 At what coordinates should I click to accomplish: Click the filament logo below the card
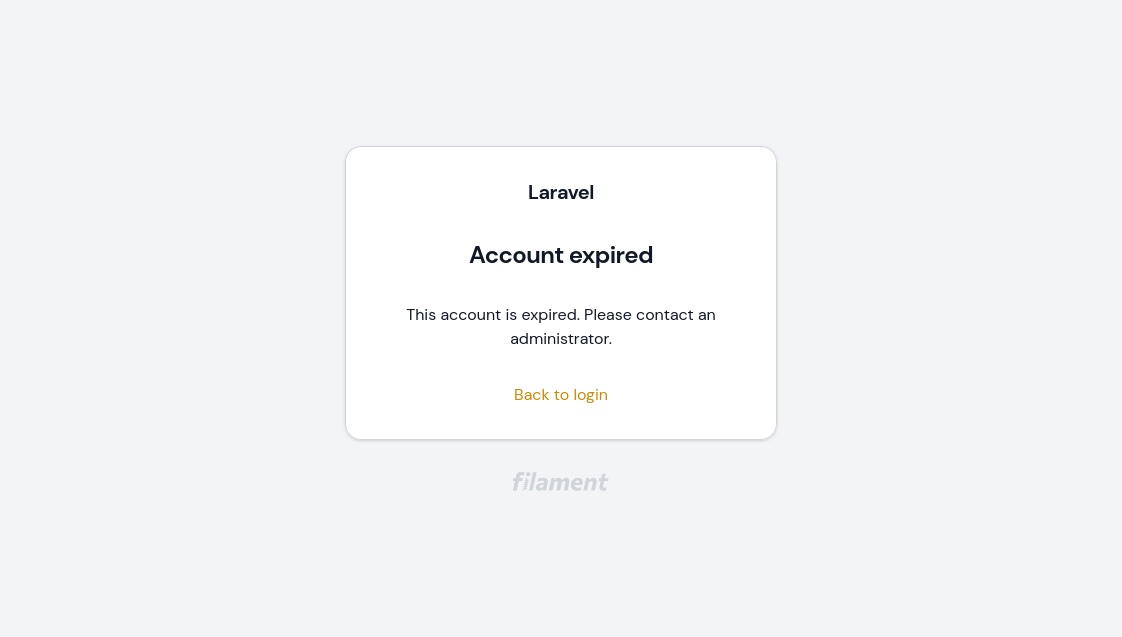[560, 481]
